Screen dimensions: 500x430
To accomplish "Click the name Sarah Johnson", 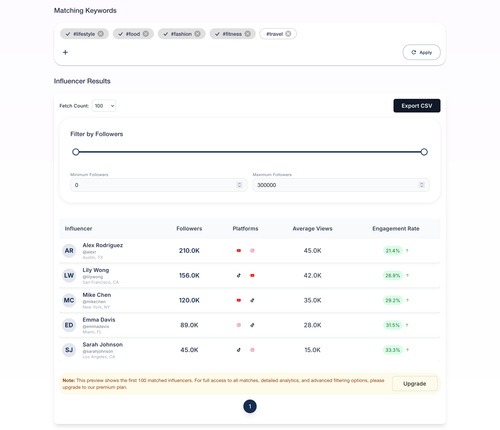I will 103,345.
